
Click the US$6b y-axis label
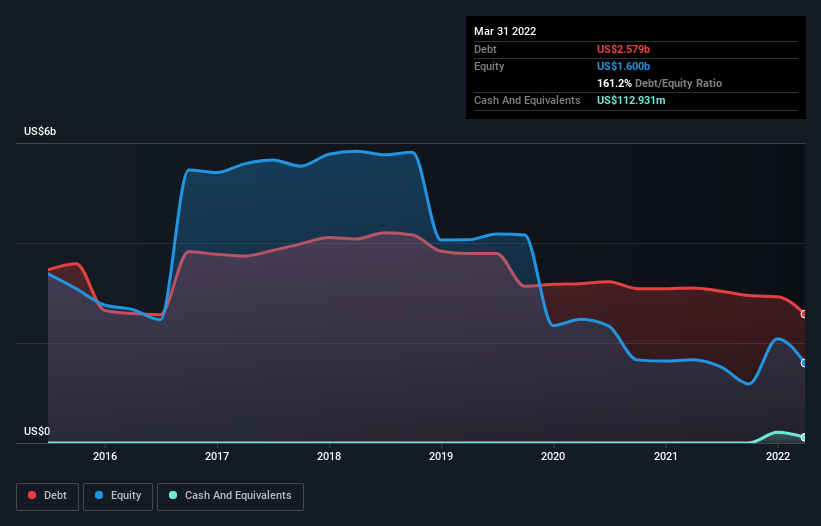pos(40,131)
